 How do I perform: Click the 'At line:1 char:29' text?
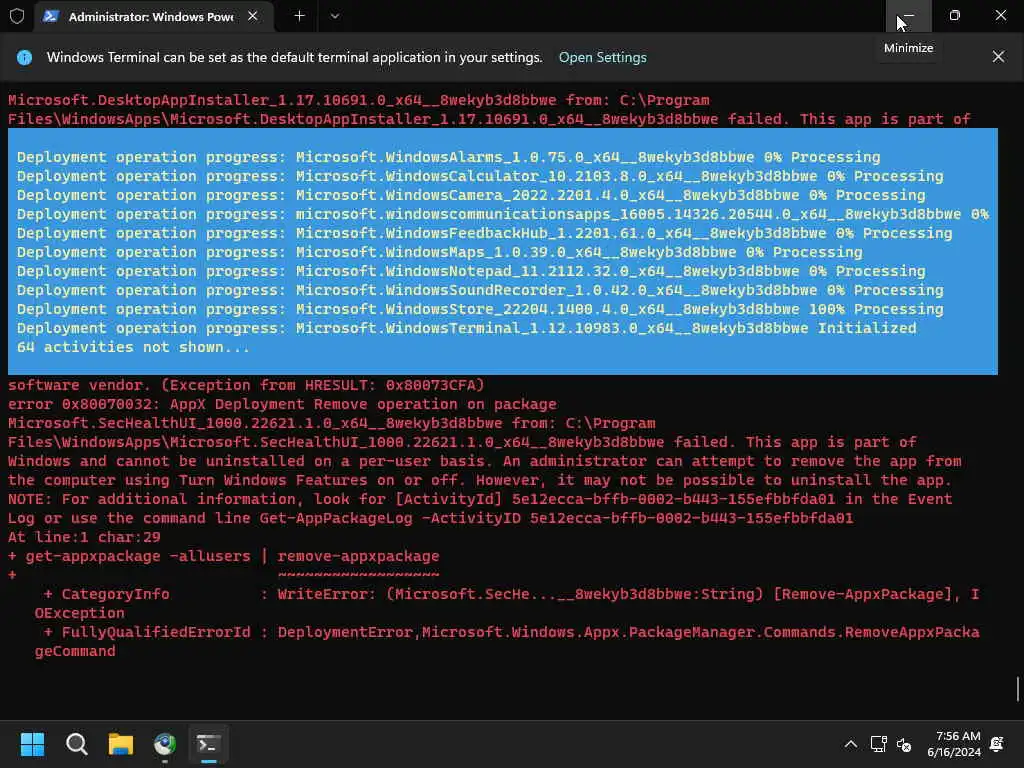(x=84, y=537)
